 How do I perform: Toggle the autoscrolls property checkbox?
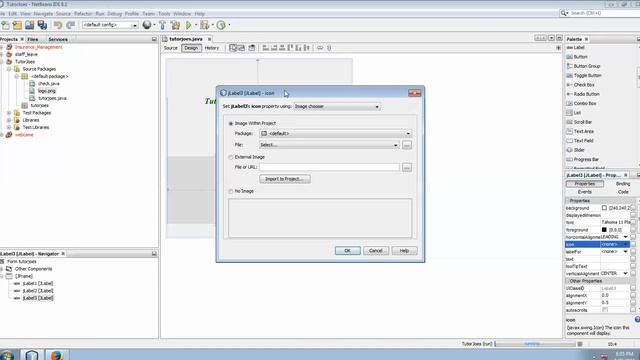[605, 310]
